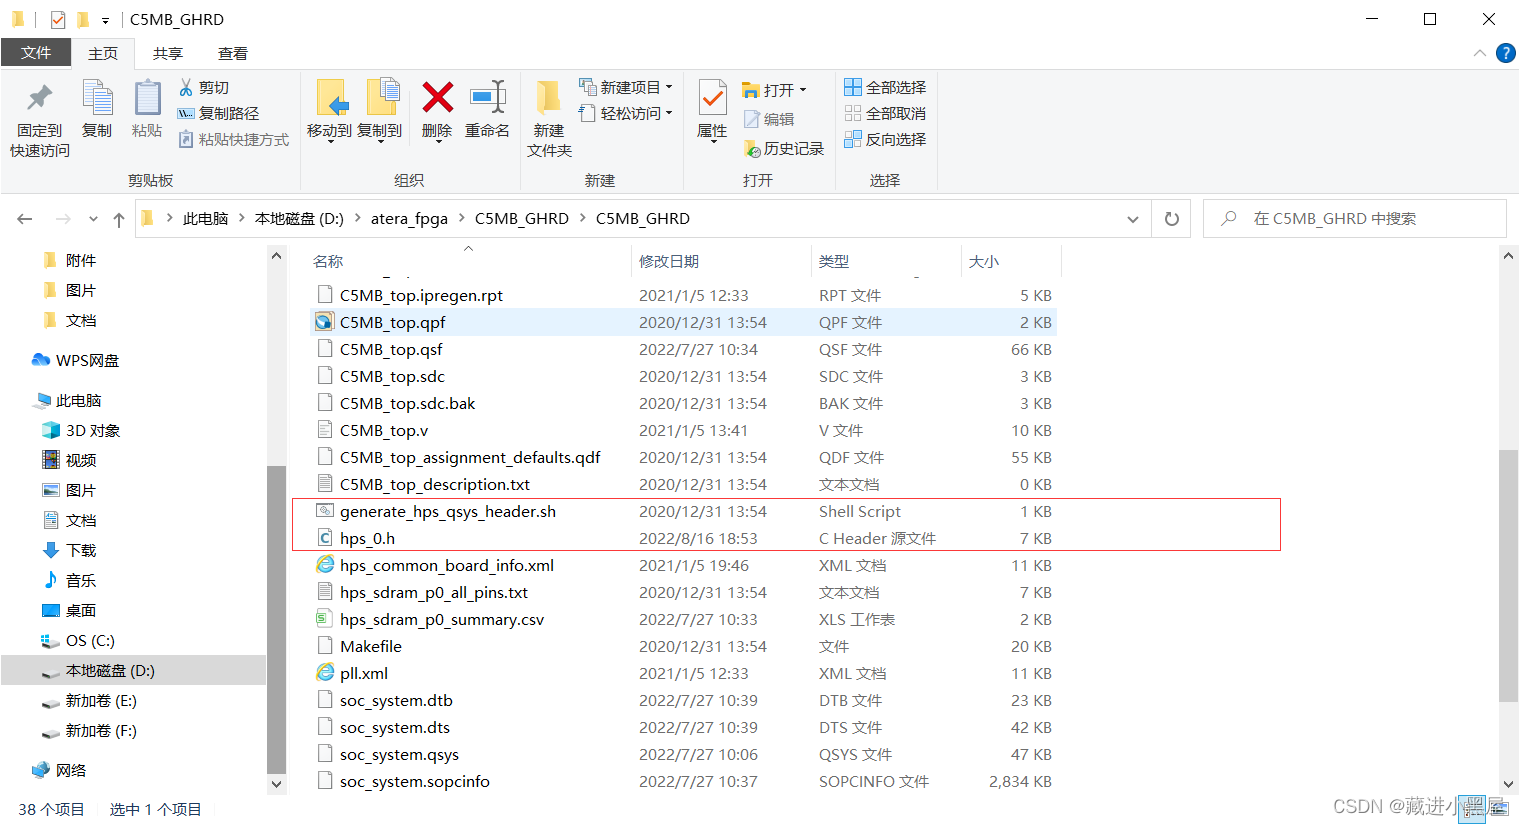Open Music folder in sidebar
This screenshot has height=825, width=1520.
click(70, 580)
